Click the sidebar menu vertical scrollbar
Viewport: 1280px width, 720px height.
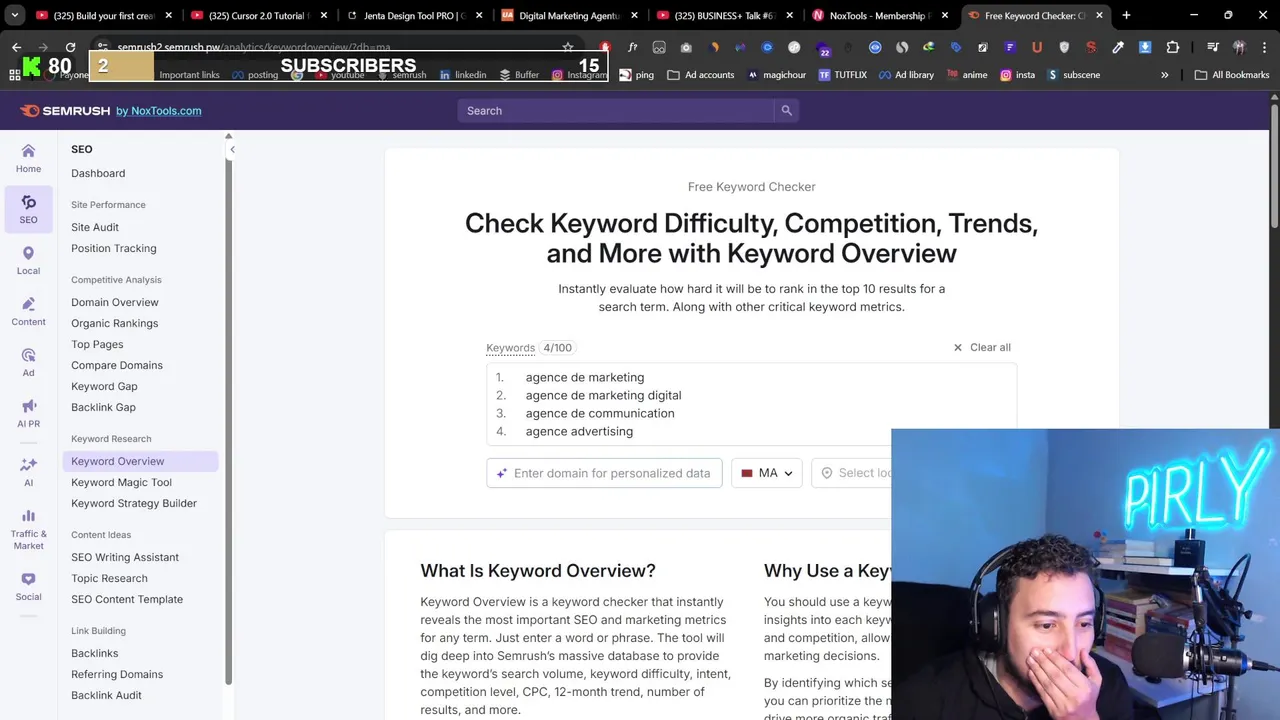coord(228,420)
